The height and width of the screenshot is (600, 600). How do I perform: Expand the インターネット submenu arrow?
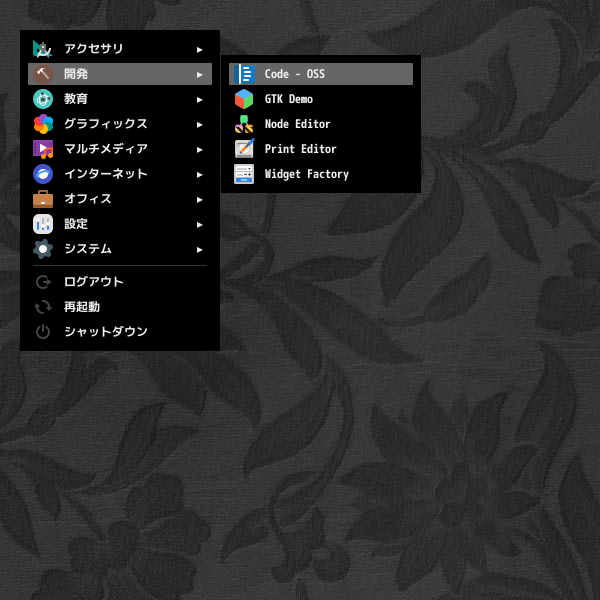click(x=199, y=175)
